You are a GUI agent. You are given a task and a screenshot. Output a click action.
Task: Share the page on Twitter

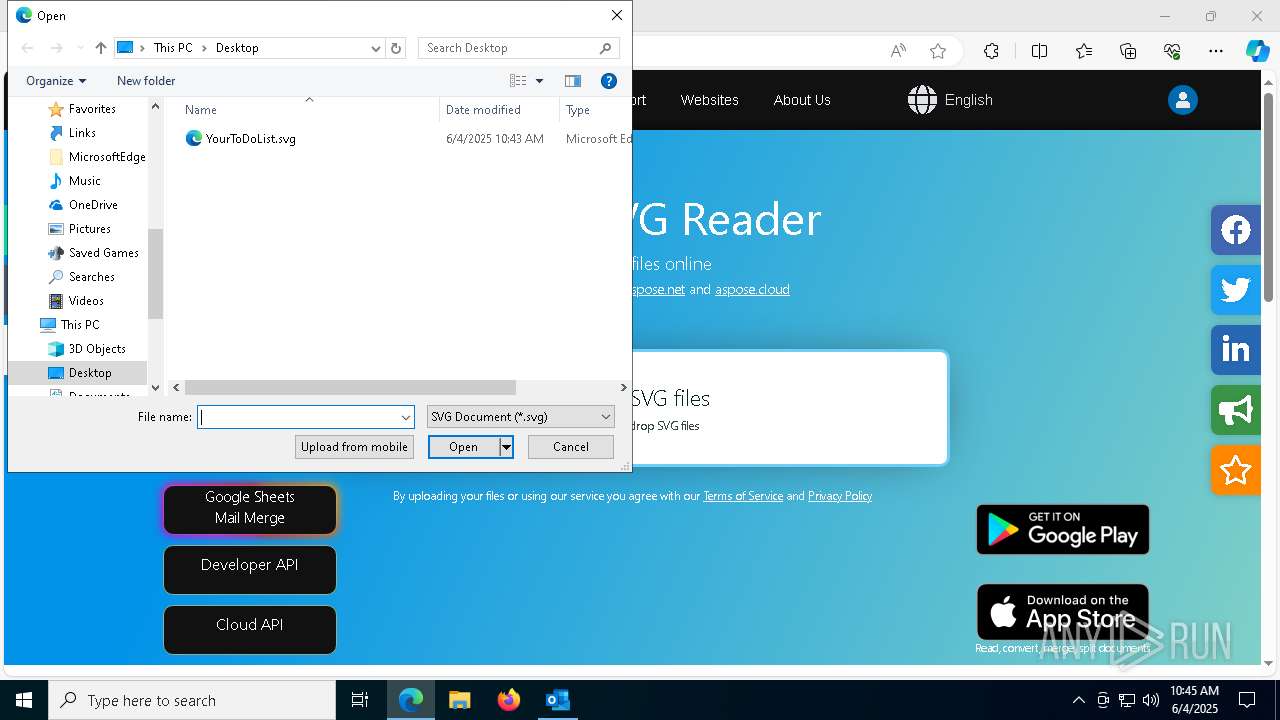[1236, 290]
